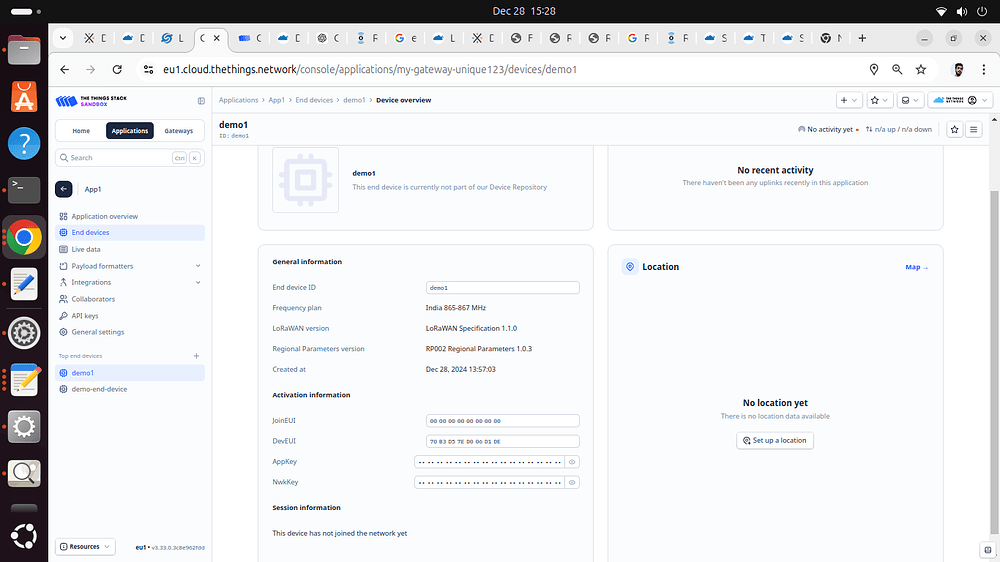Expand the Integrations section
The height and width of the screenshot is (562, 1000).
coord(197,283)
